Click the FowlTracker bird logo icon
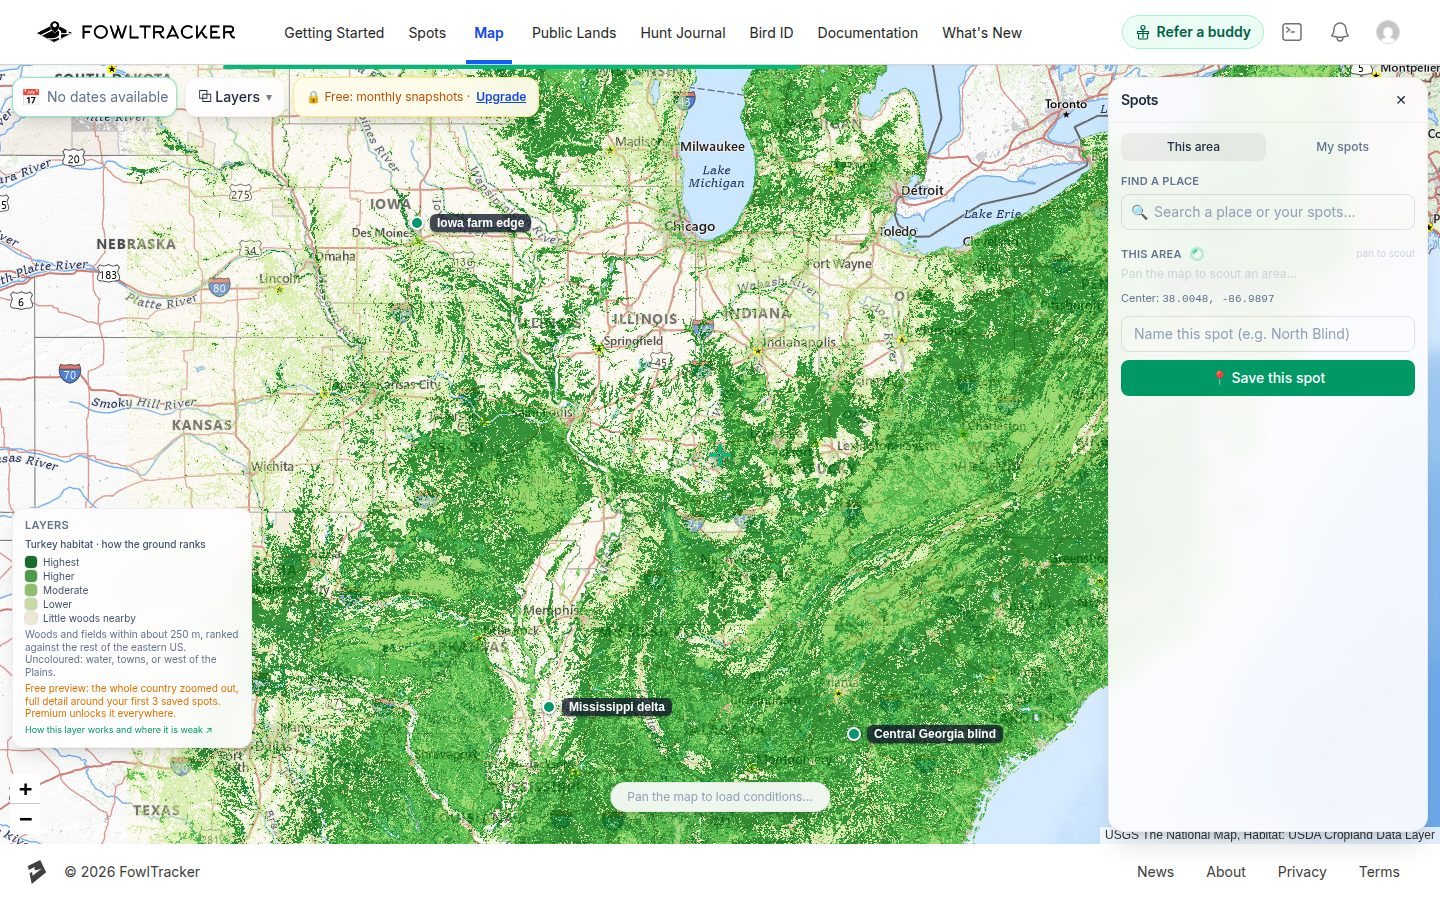The image size is (1440, 900). [x=54, y=32]
